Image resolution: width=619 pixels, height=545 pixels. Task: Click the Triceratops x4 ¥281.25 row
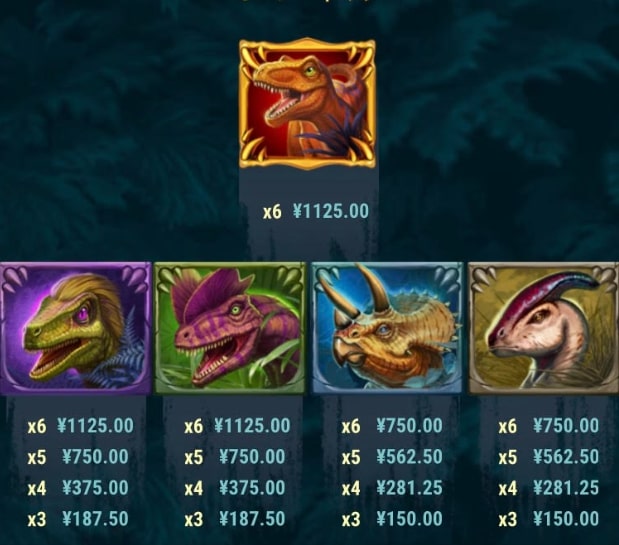[392, 488]
